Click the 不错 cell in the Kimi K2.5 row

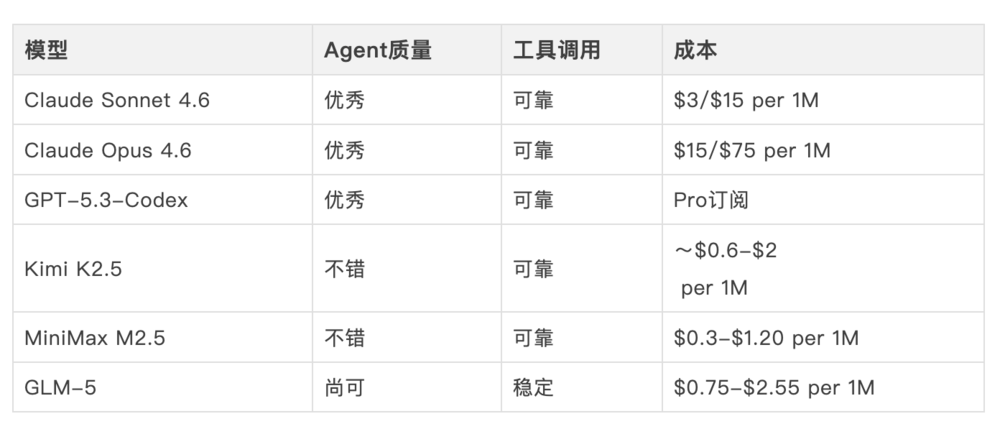344,269
